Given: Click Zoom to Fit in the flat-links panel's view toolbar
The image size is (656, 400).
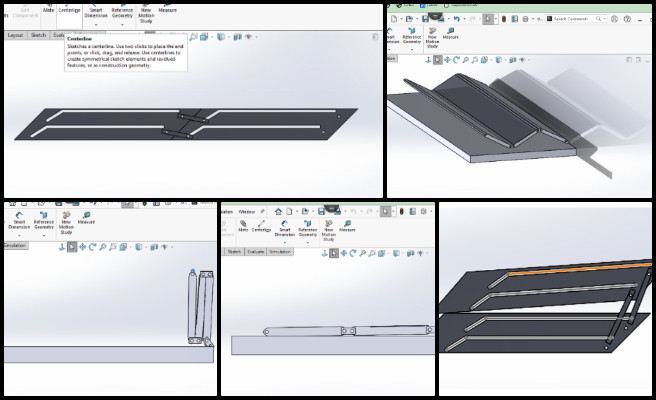Looking at the screenshot, I should [362, 253].
